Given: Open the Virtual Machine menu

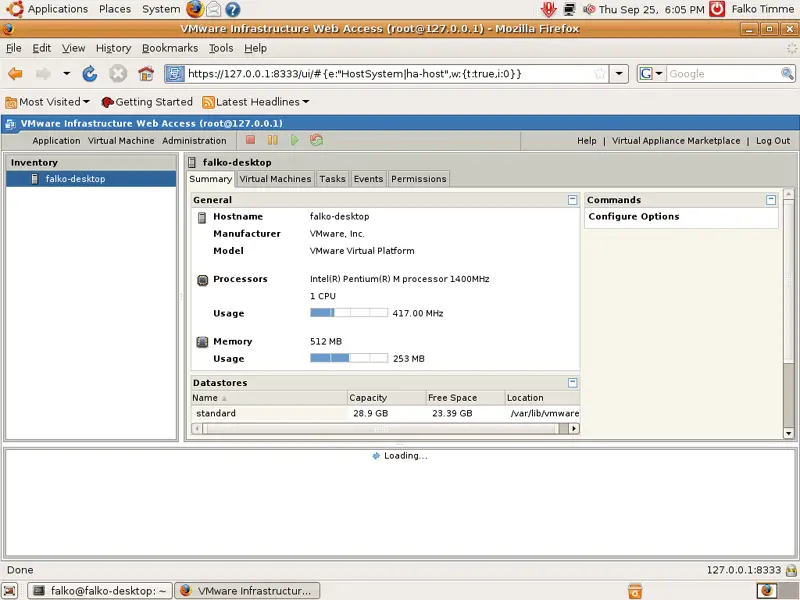Looking at the screenshot, I should (121, 141).
